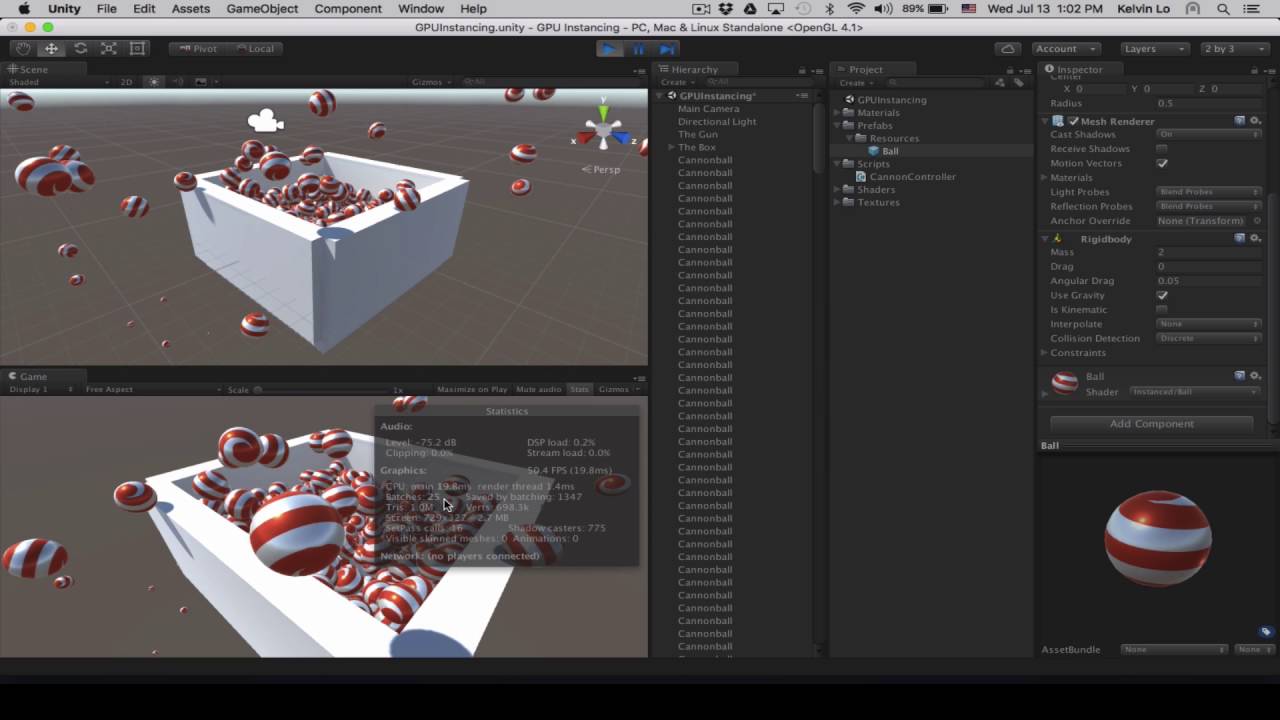Open Rigidbody gear settings menu
Image resolution: width=1280 pixels, height=720 pixels.
point(1256,238)
